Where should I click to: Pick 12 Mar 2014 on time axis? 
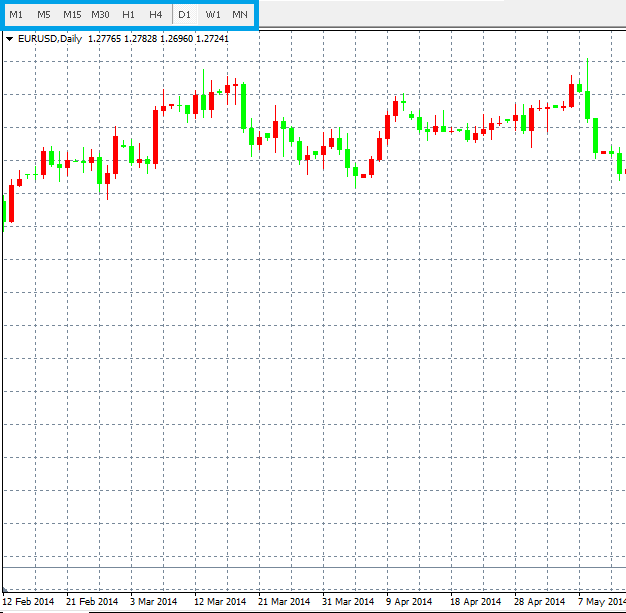(220, 602)
